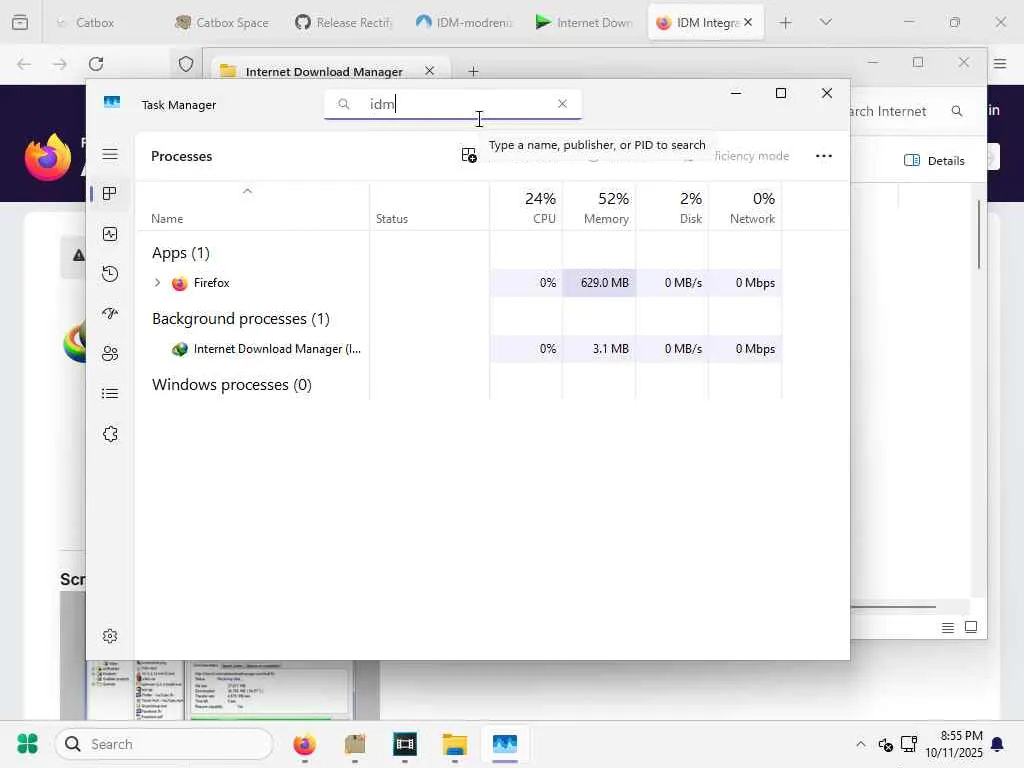Focus the Task Manager search field
Screen dimensions: 1024x768
pos(453,104)
